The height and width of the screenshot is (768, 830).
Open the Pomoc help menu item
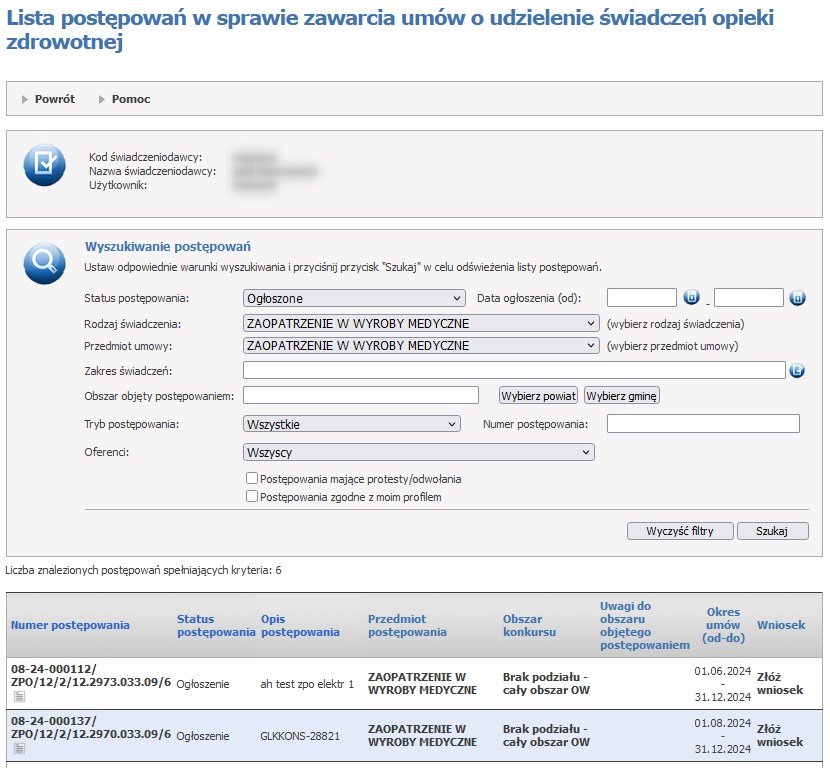[x=131, y=99]
